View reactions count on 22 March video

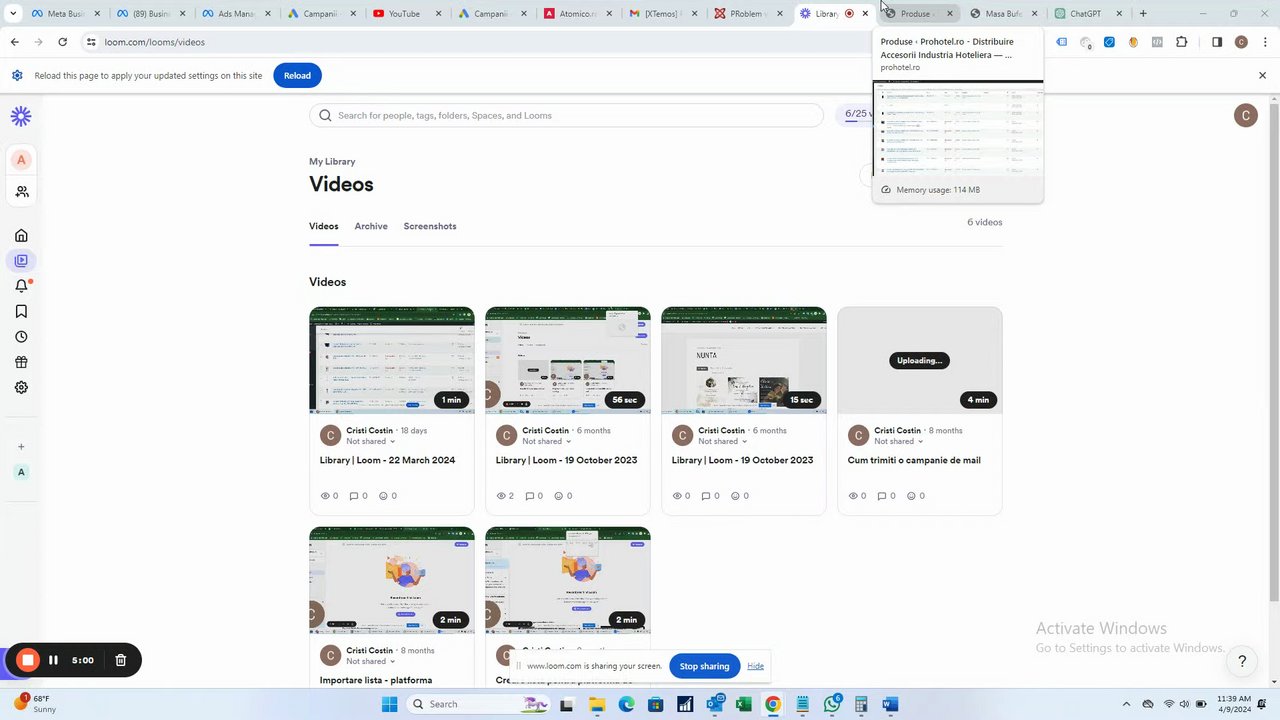[388, 496]
